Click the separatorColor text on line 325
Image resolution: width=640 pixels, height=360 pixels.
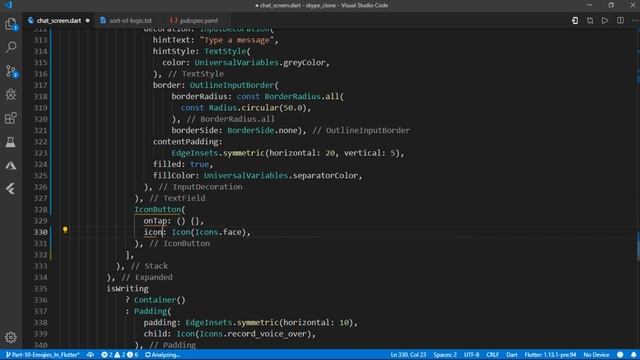(325, 176)
